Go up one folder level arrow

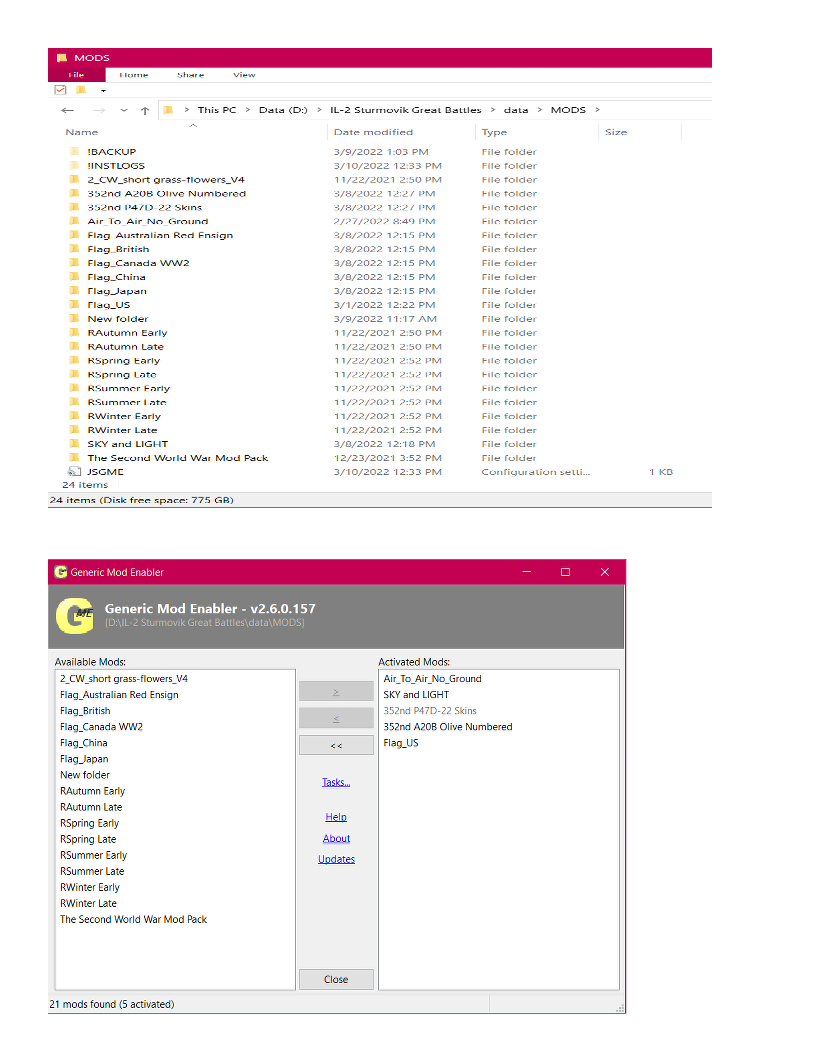point(145,110)
